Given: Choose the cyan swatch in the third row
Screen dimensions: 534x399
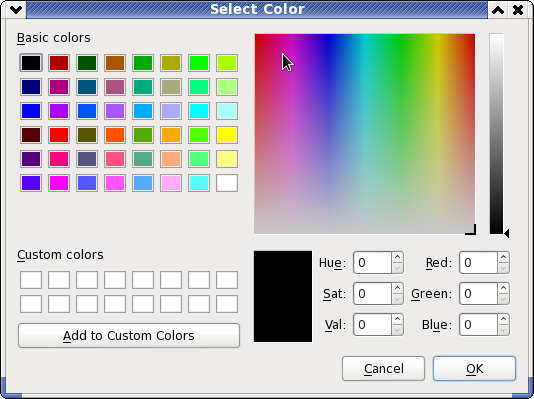Looking at the screenshot, I should pos(199,111).
